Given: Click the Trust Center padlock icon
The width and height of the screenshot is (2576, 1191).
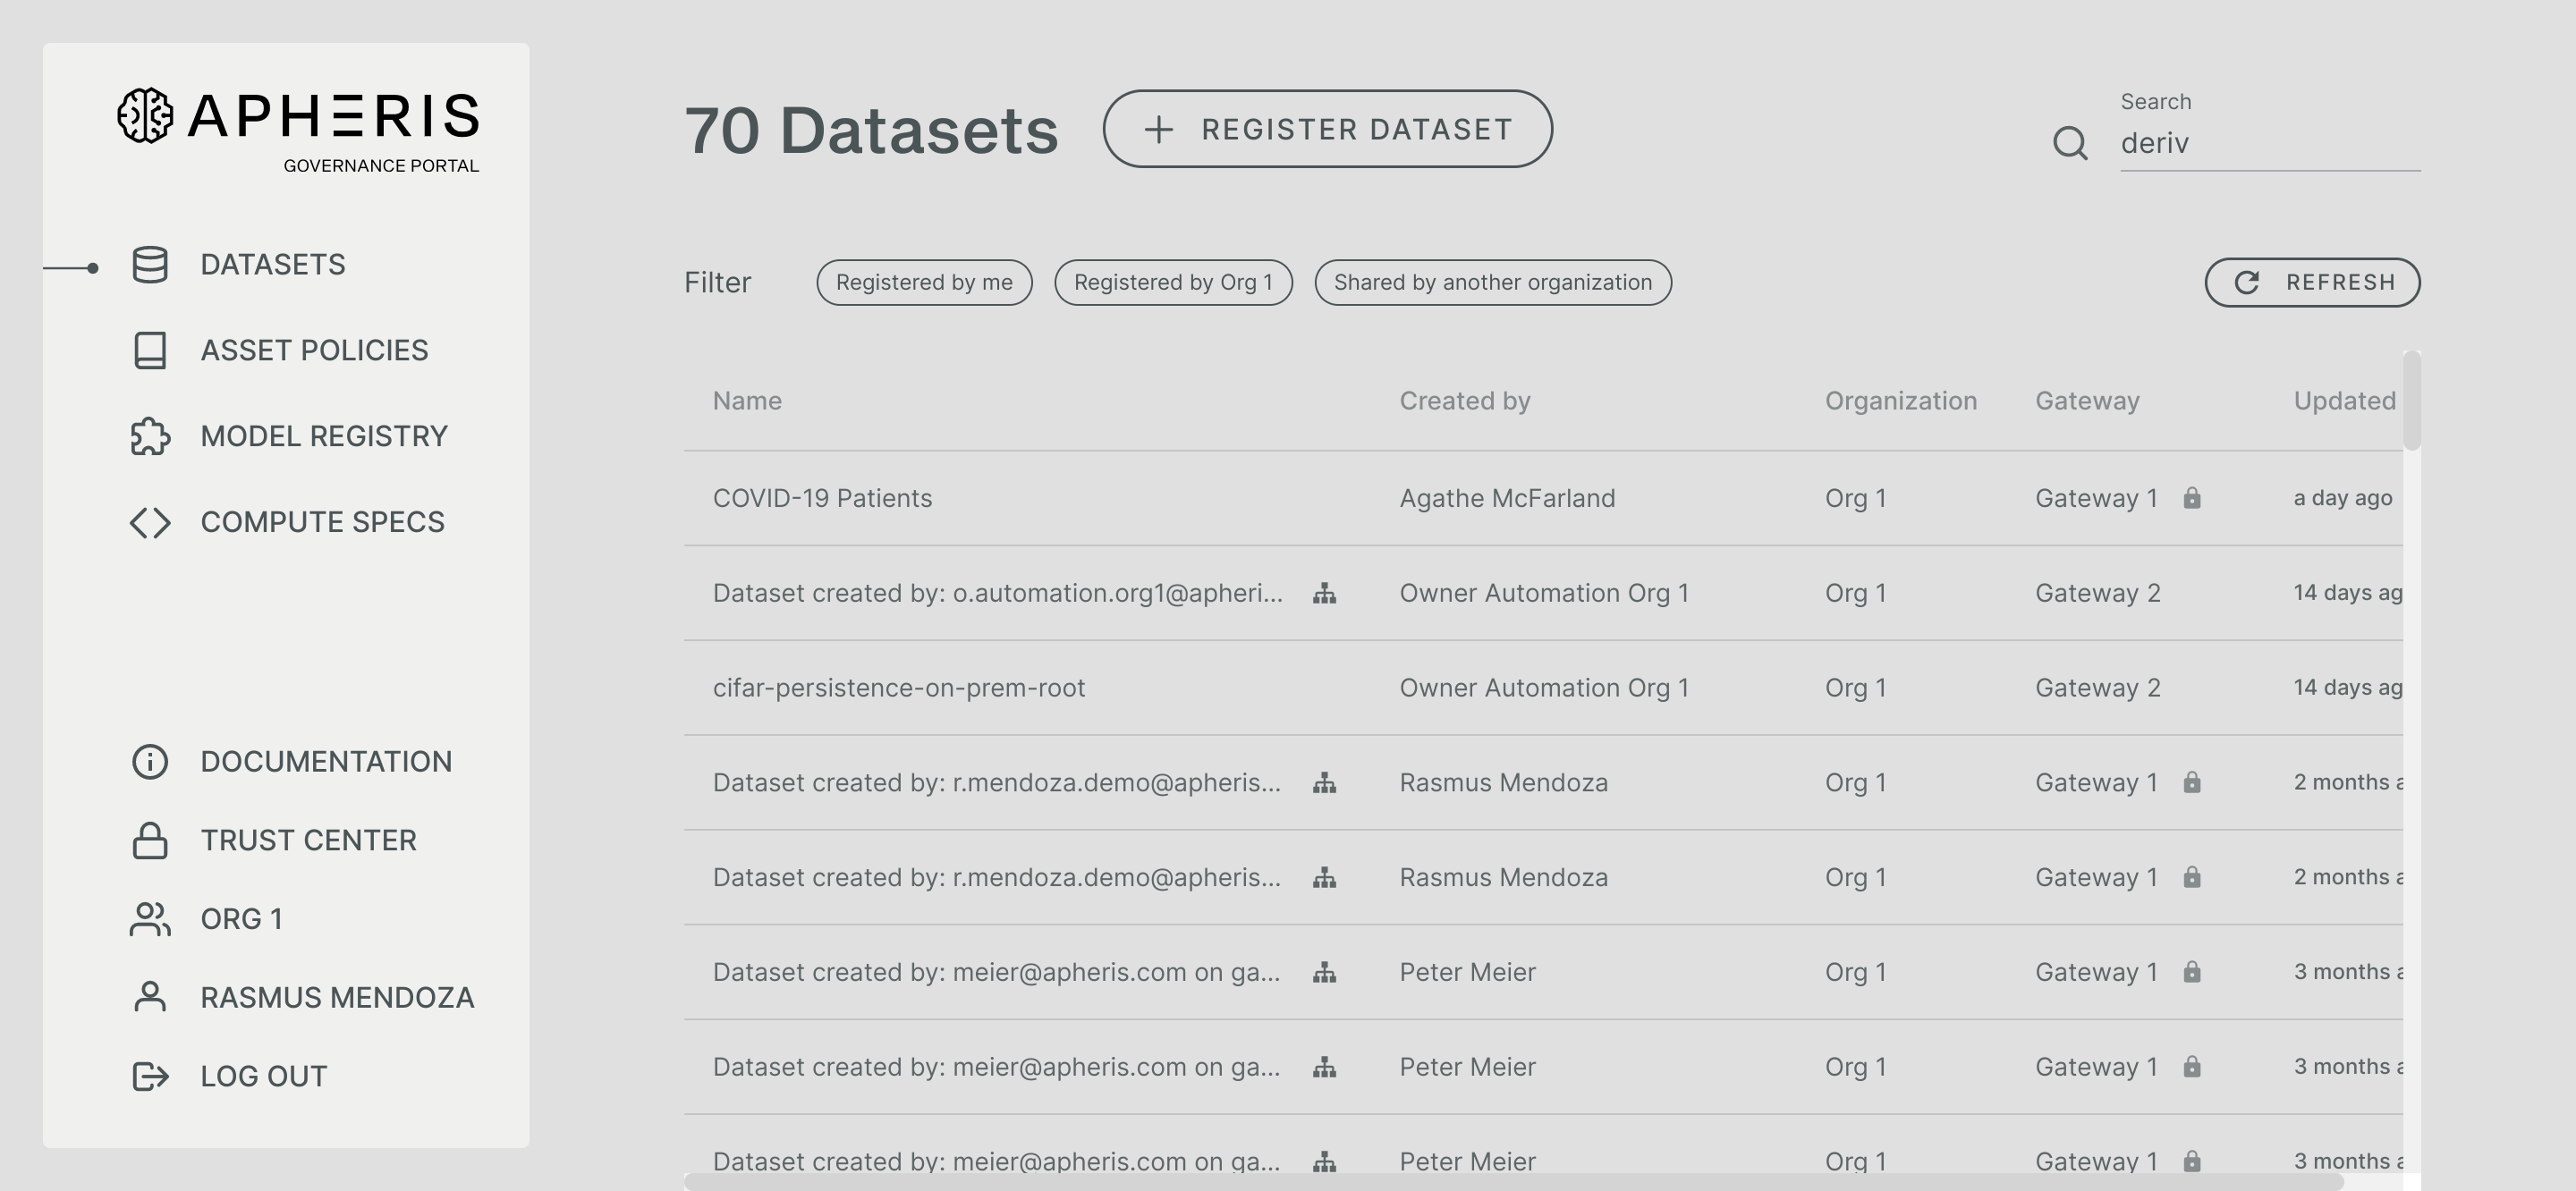Looking at the screenshot, I should pyautogui.click(x=150, y=841).
